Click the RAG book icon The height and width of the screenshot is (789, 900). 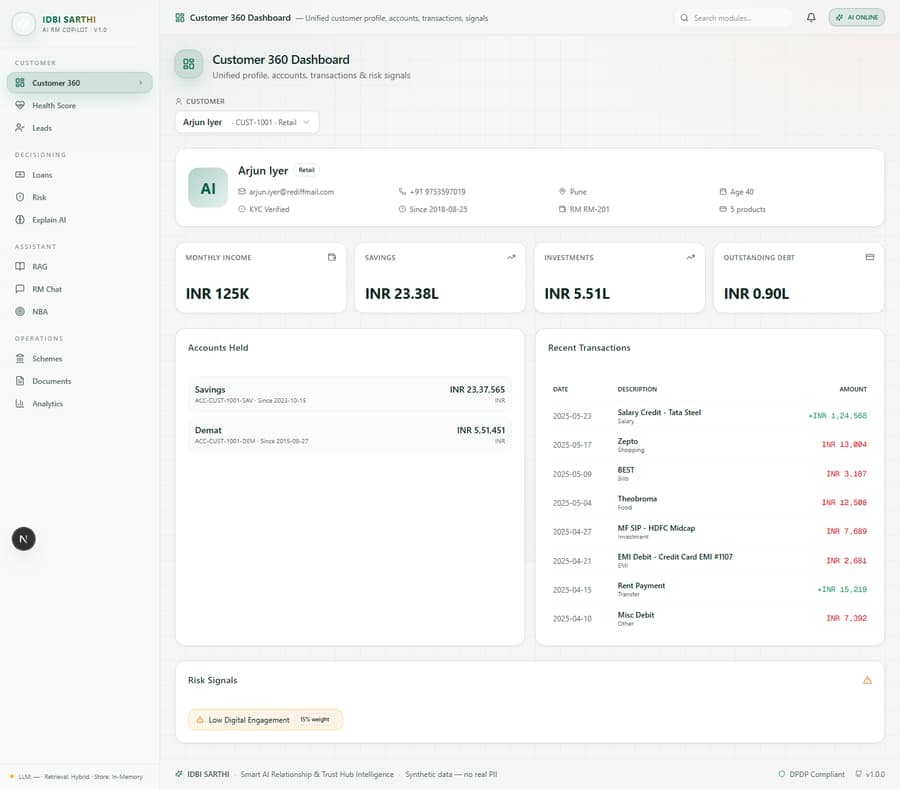20,266
